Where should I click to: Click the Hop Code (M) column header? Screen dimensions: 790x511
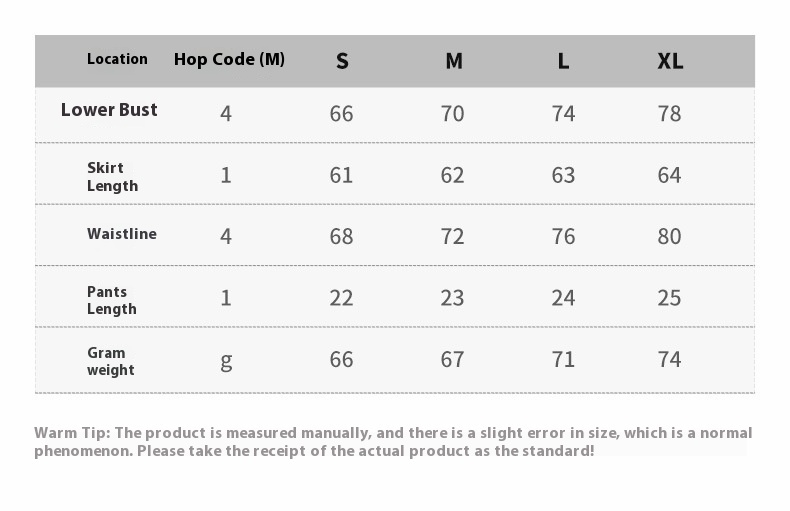(x=229, y=59)
